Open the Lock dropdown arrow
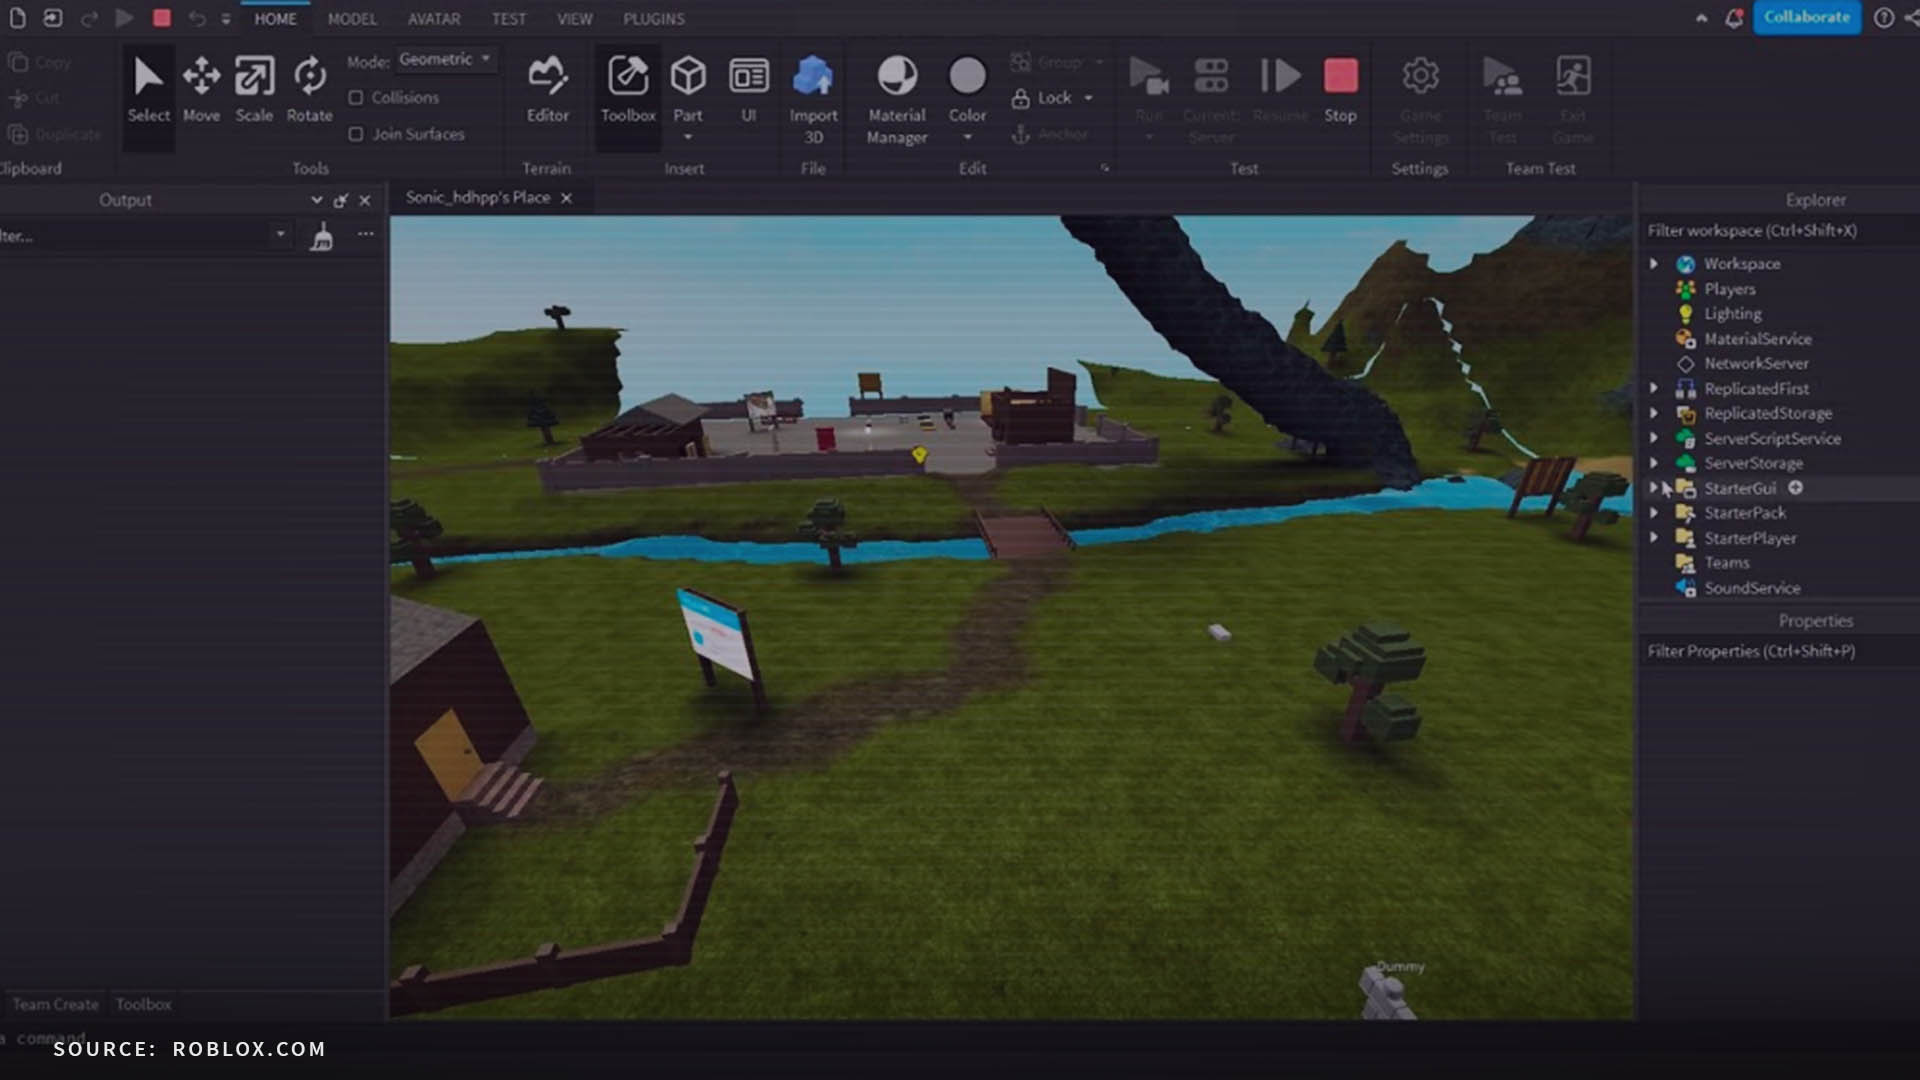Viewport: 1920px width, 1080px height. pos(1089,98)
